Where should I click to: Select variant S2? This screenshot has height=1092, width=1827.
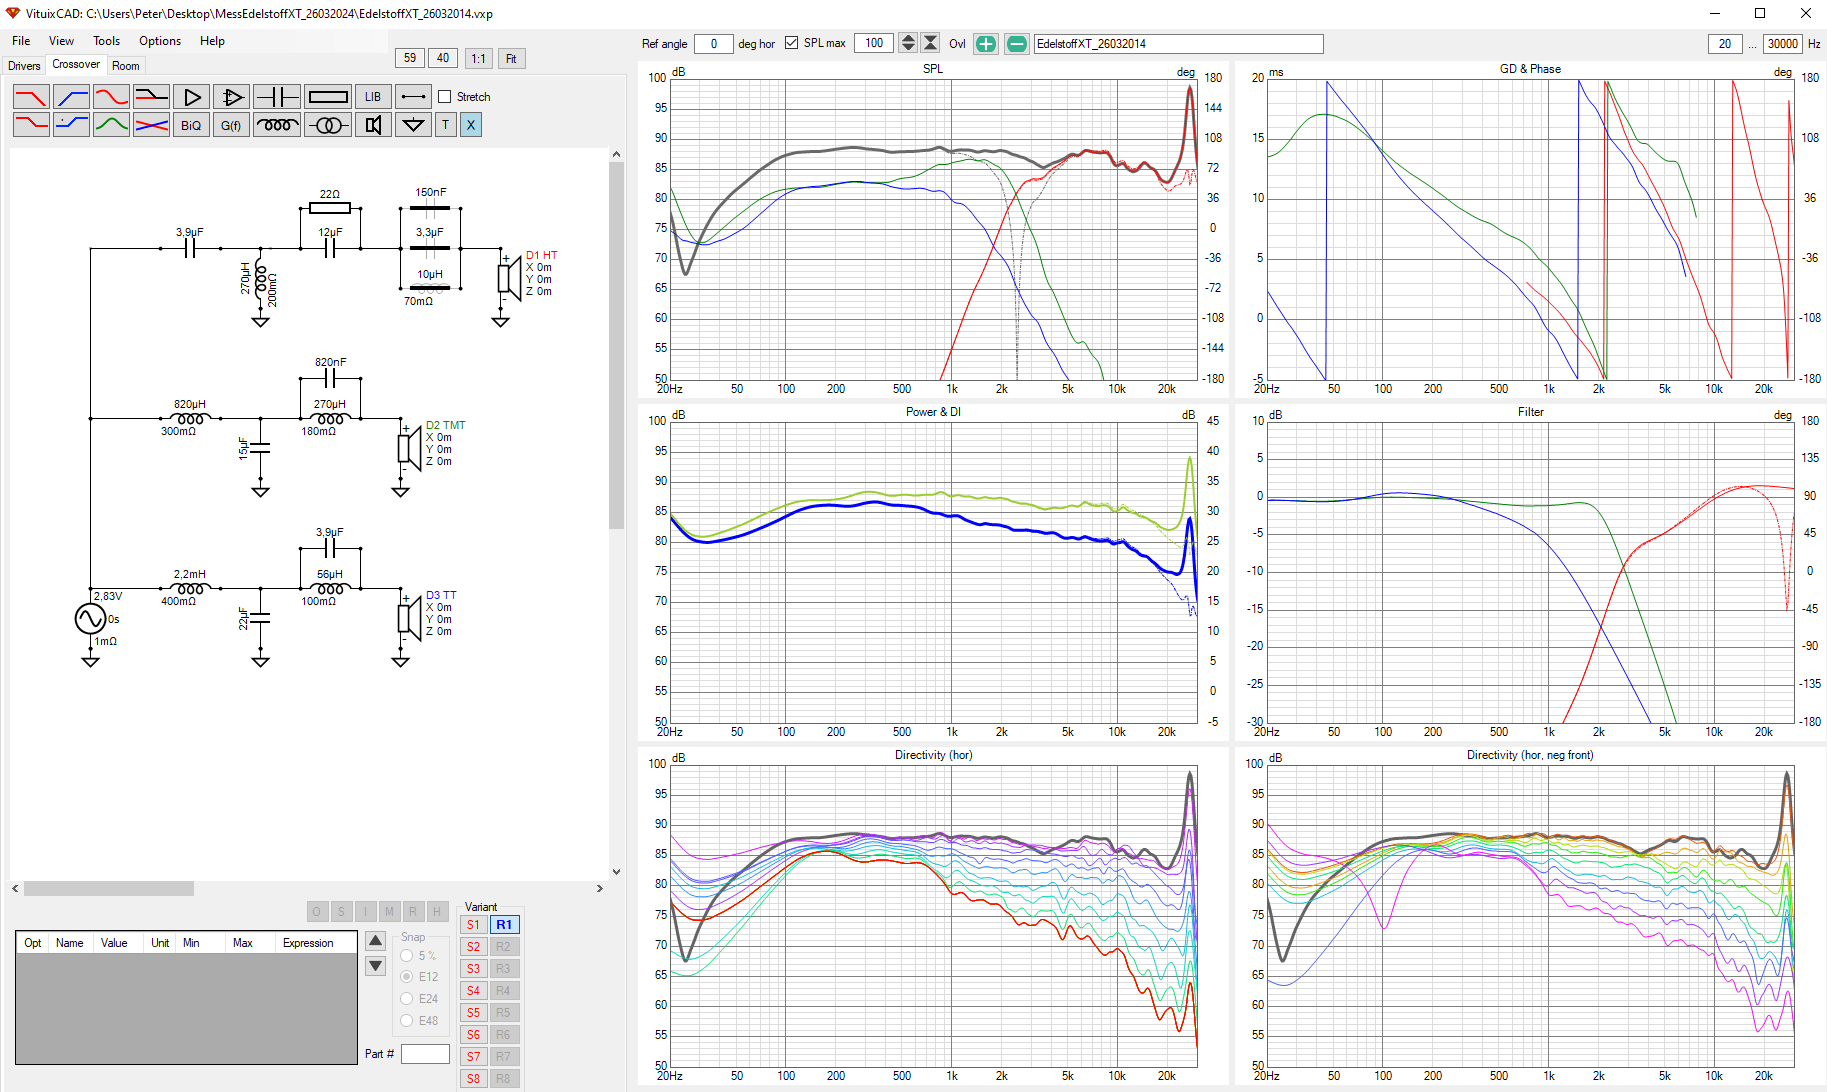[473, 947]
